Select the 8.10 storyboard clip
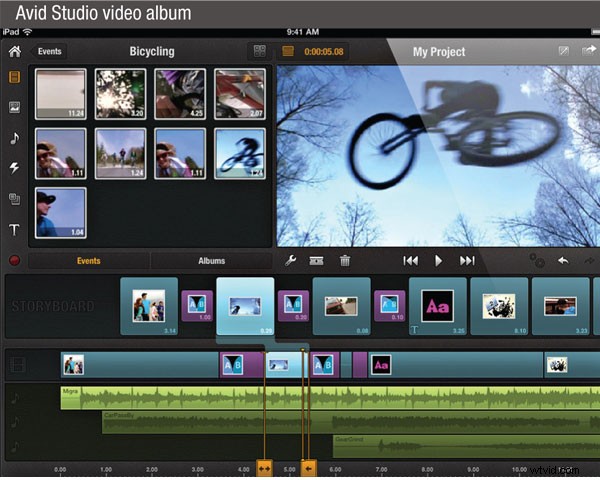600x480 pixels. tap(499, 306)
